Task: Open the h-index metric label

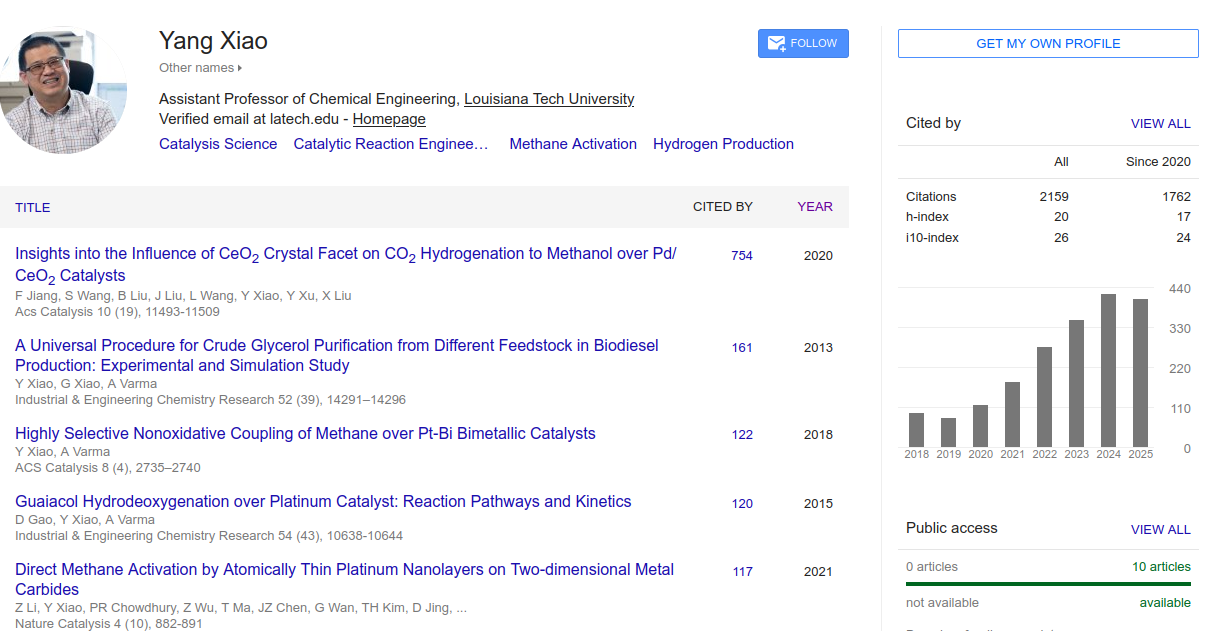Action: tap(927, 217)
